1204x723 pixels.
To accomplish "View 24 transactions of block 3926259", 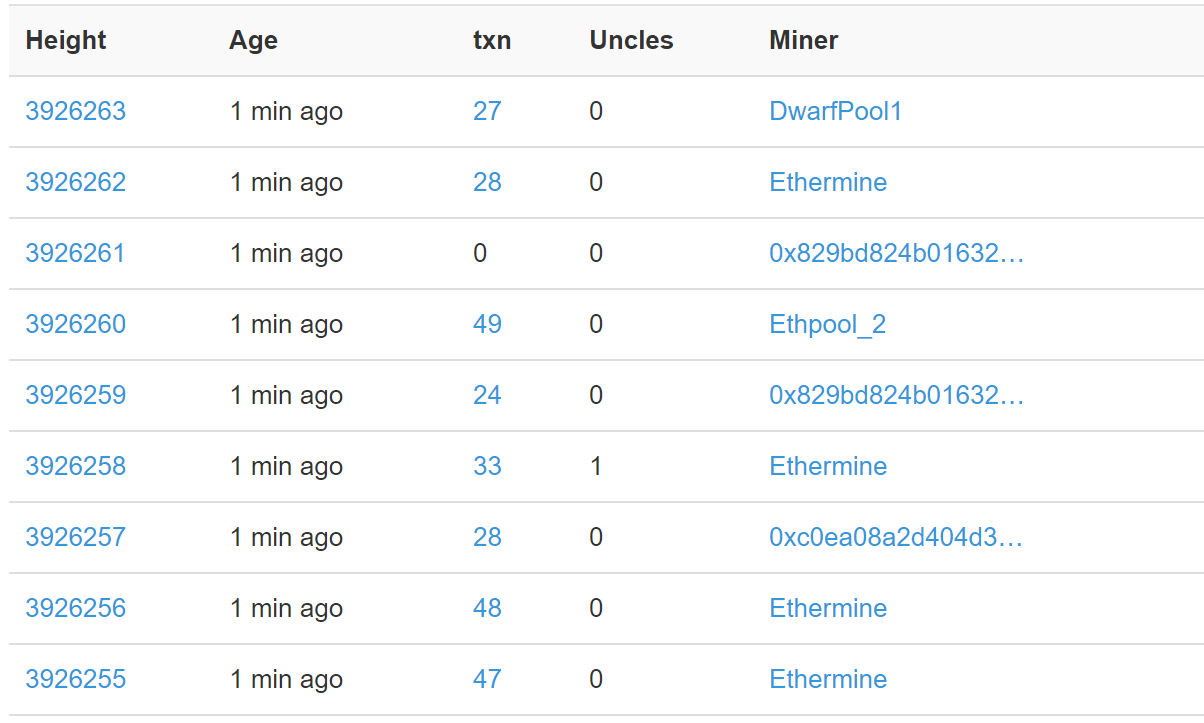I will pos(487,395).
